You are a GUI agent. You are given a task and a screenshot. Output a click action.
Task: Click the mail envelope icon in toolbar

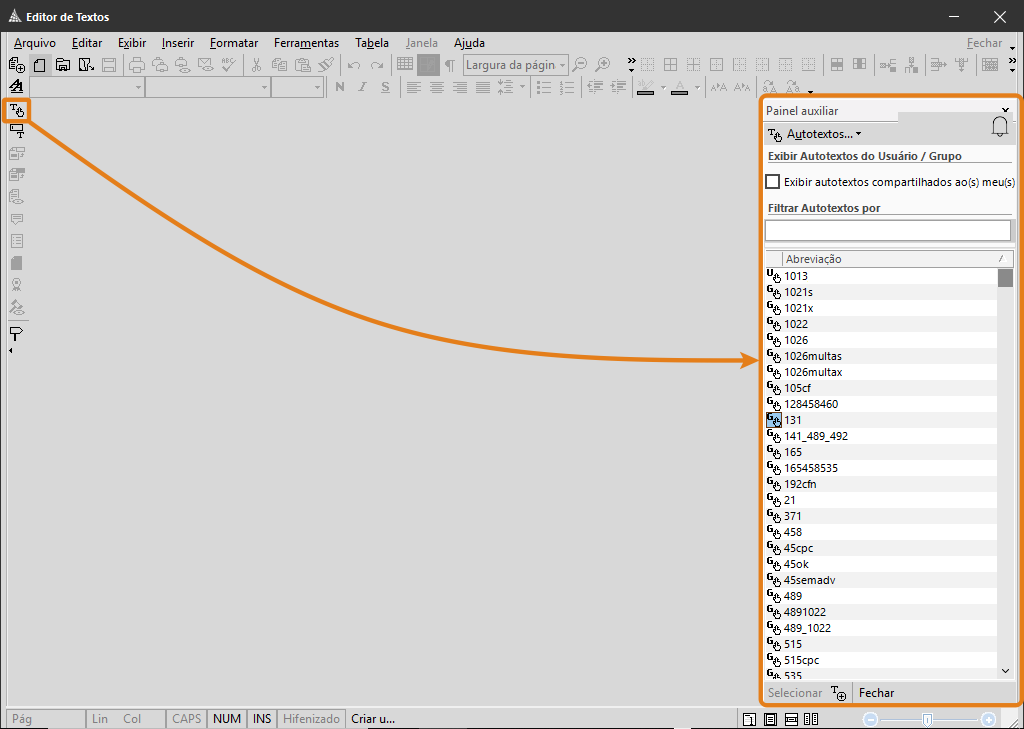pyautogui.click(x=206, y=65)
